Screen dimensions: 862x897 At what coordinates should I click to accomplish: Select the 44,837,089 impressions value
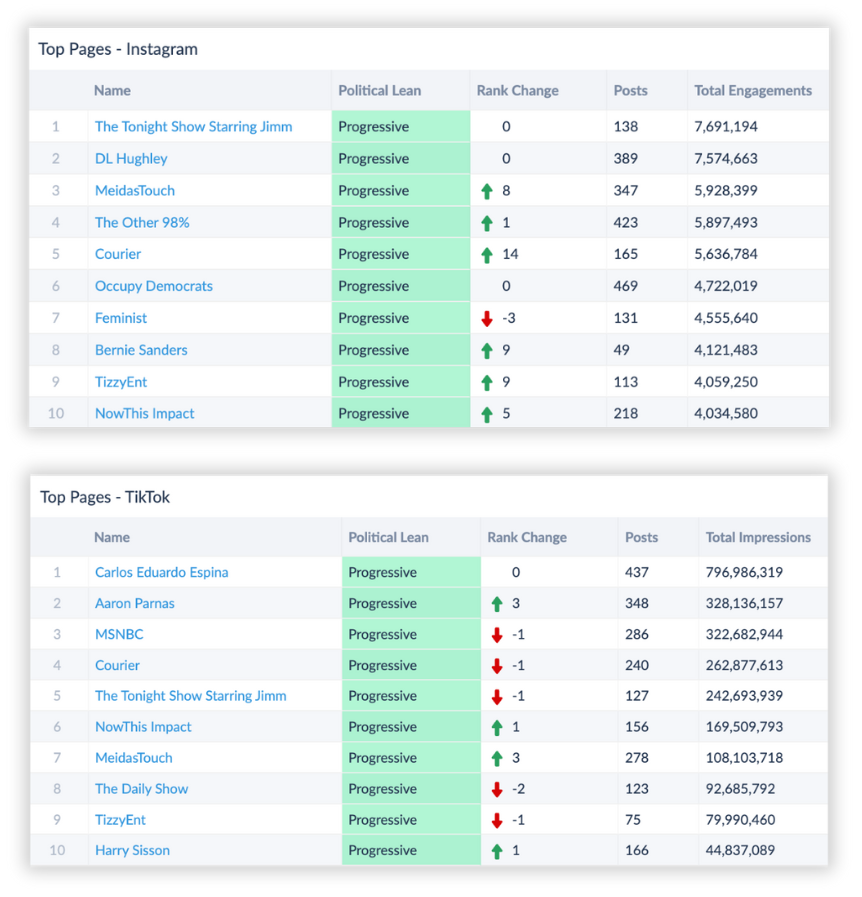[x=740, y=850]
